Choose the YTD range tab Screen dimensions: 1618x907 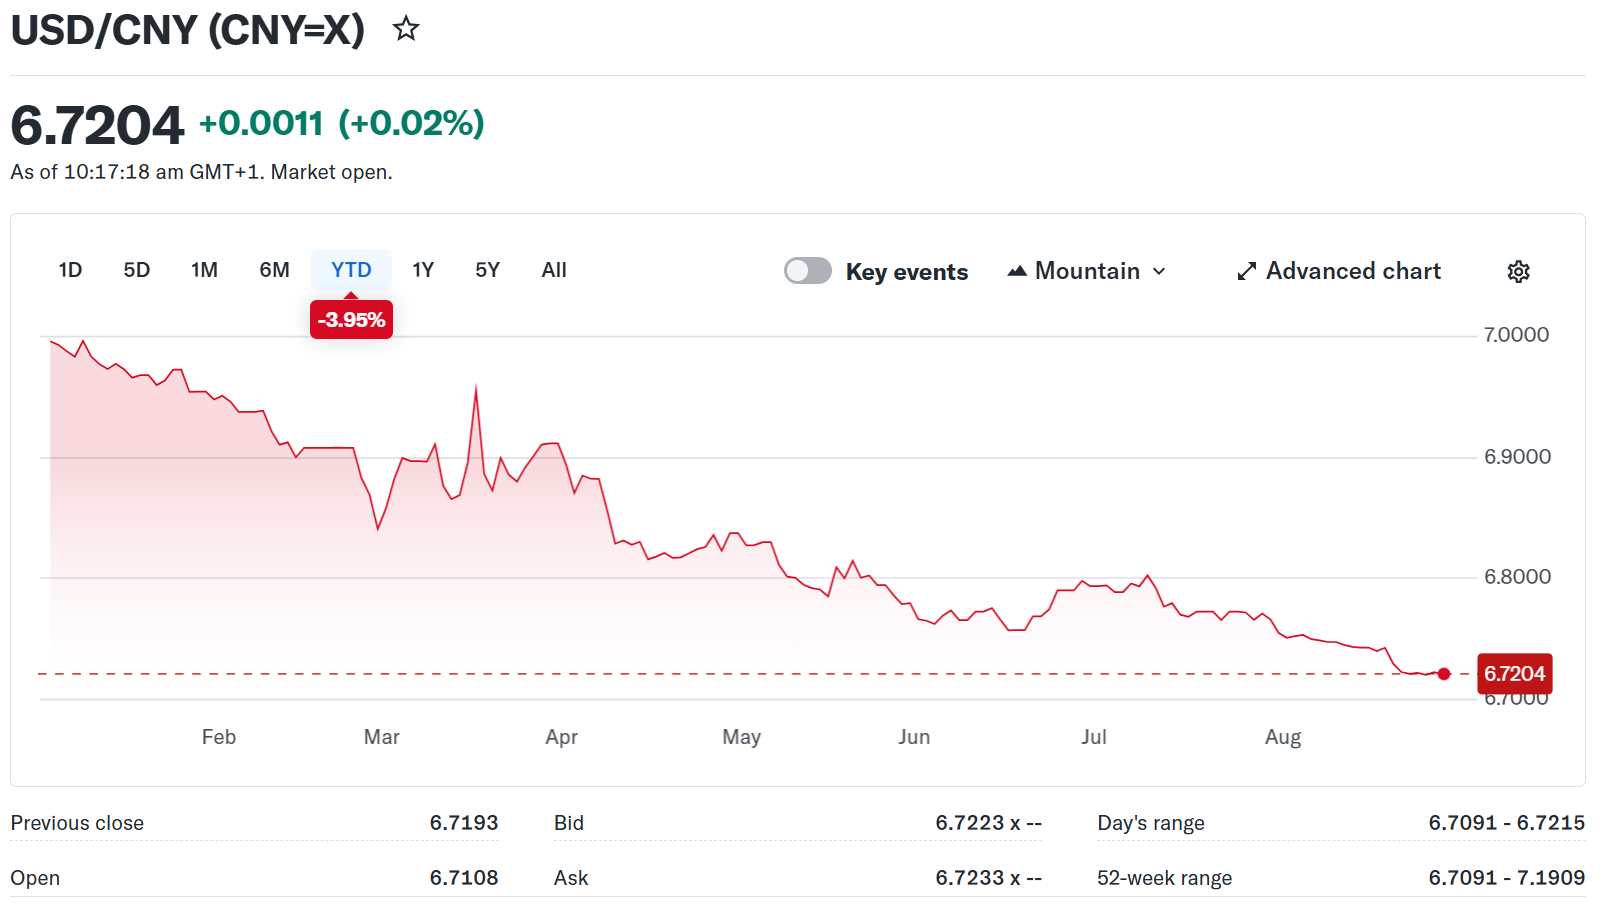(351, 270)
